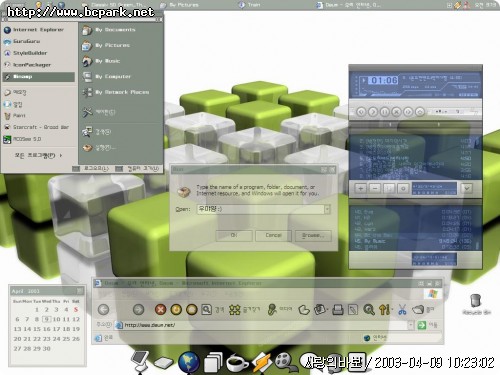Play previous track in Winamp

361,112
